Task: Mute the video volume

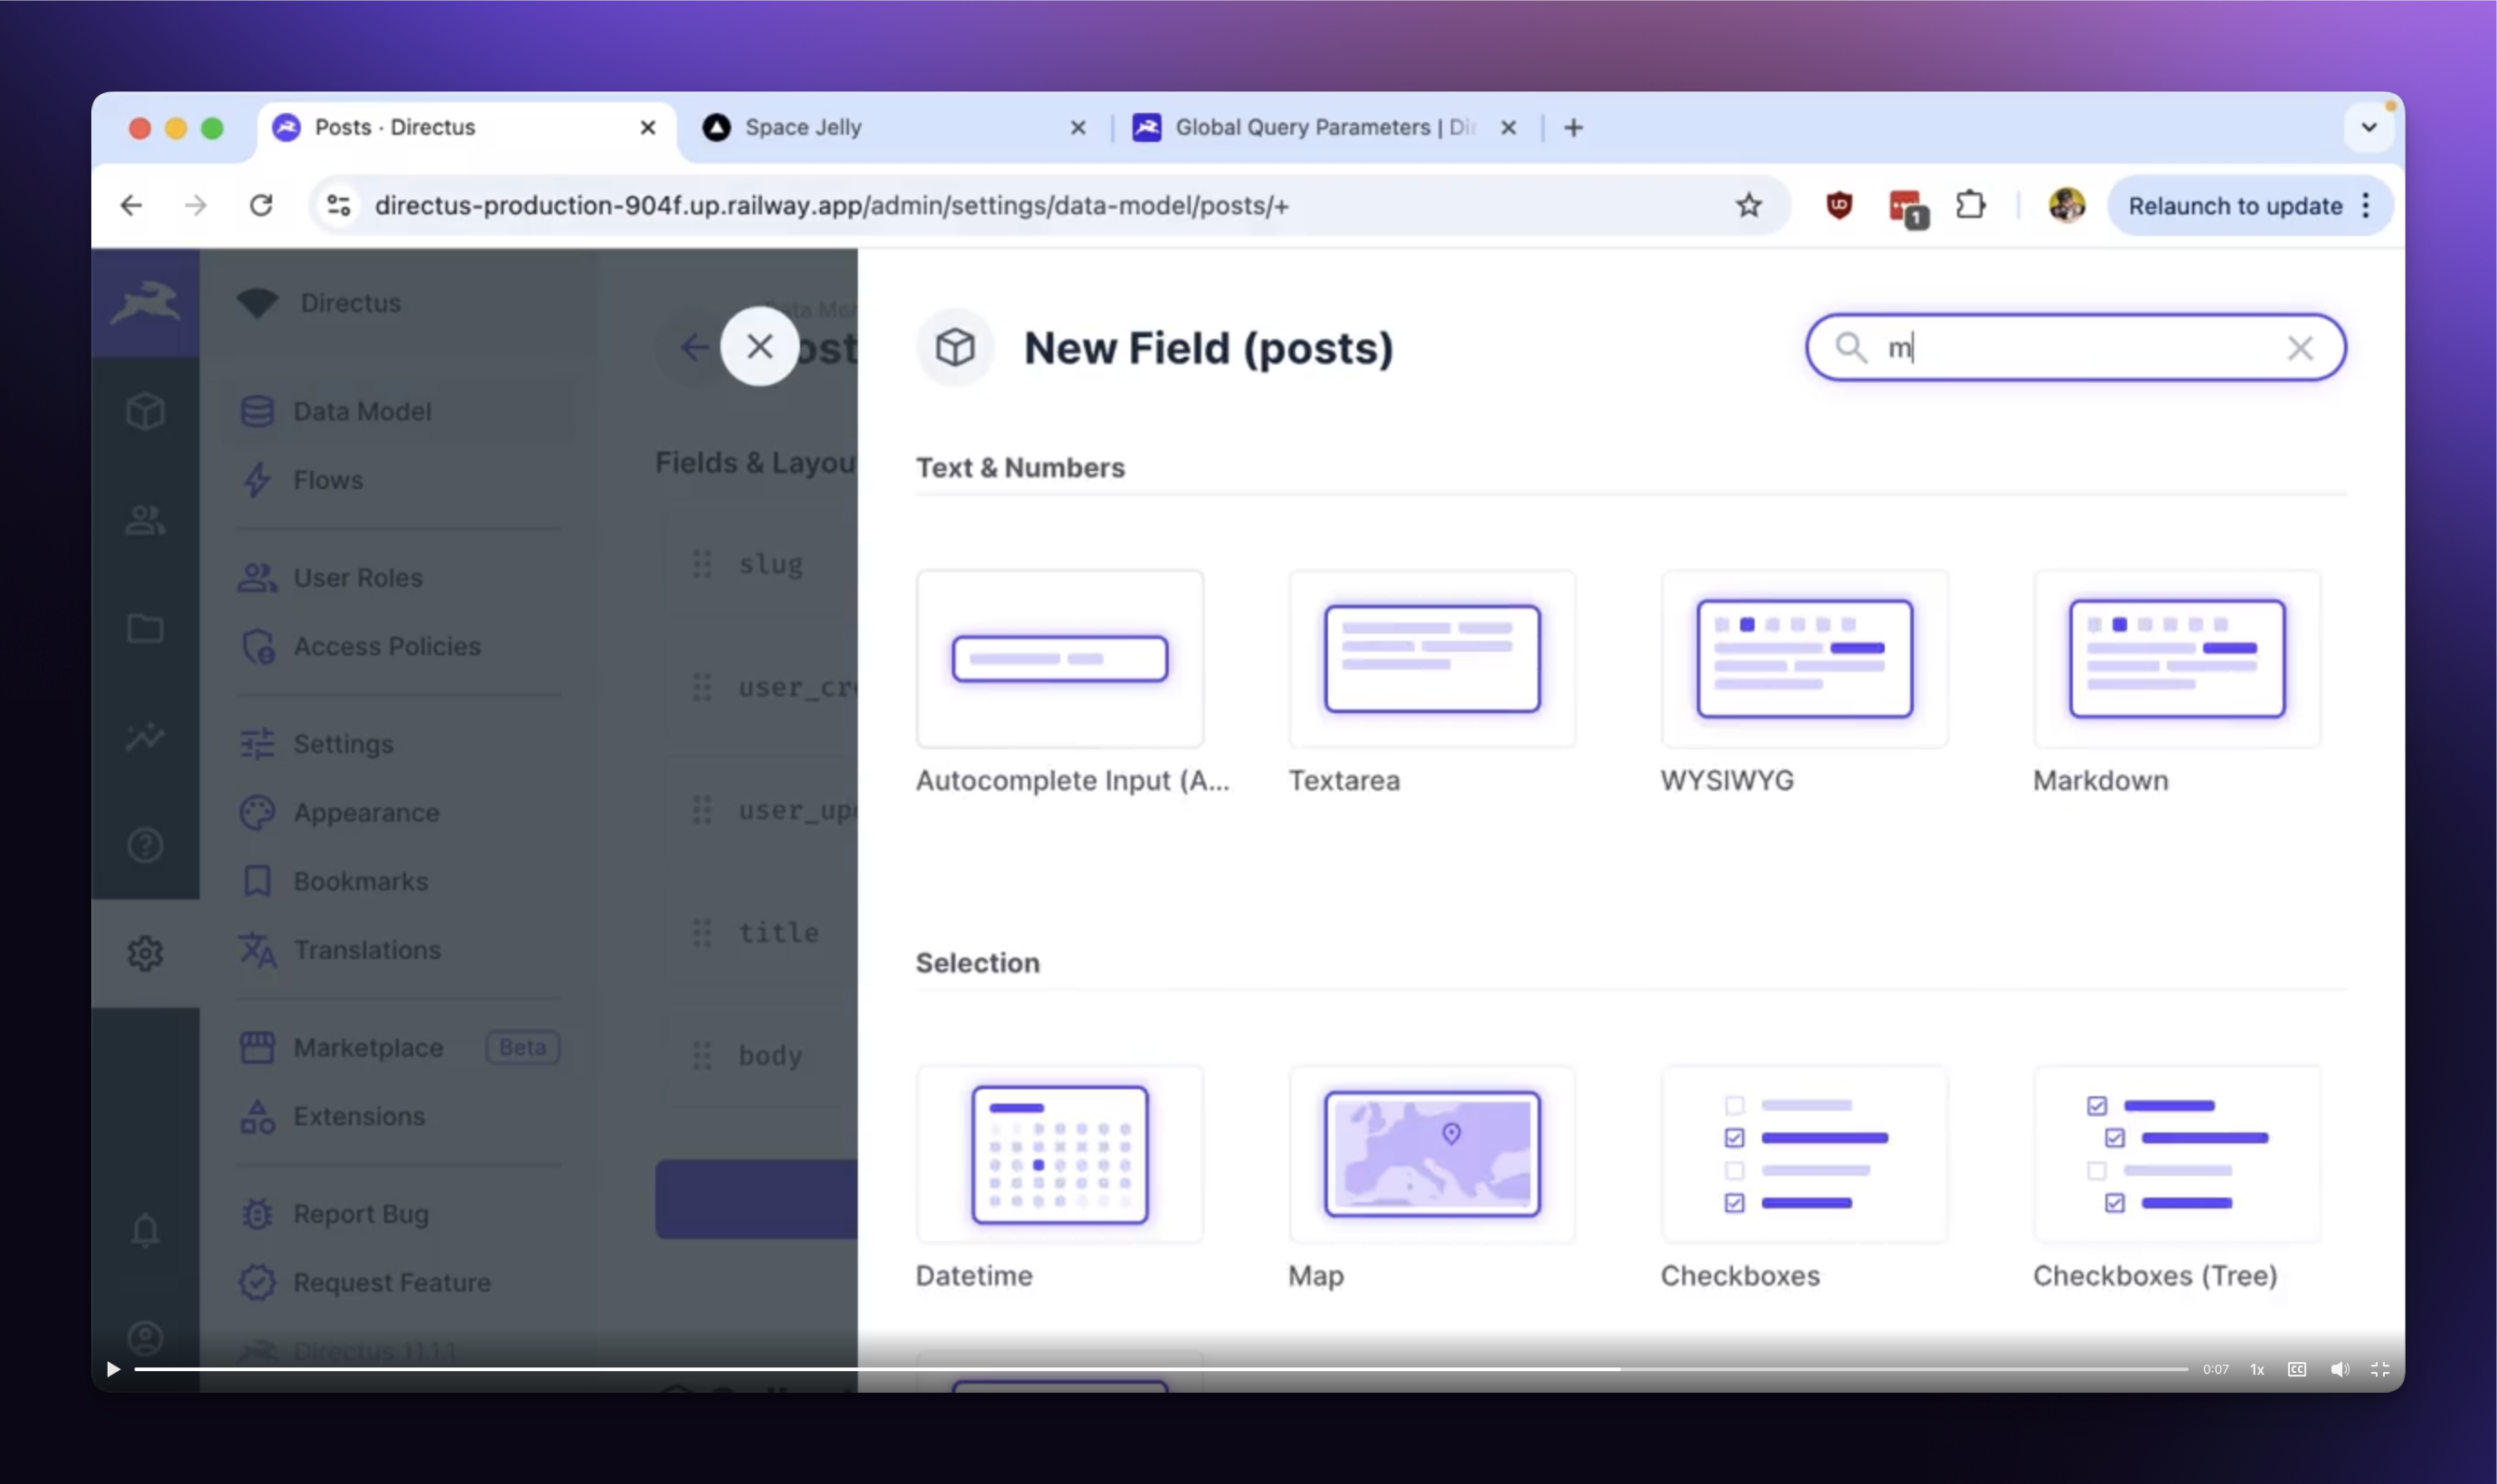Action: point(2339,1369)
